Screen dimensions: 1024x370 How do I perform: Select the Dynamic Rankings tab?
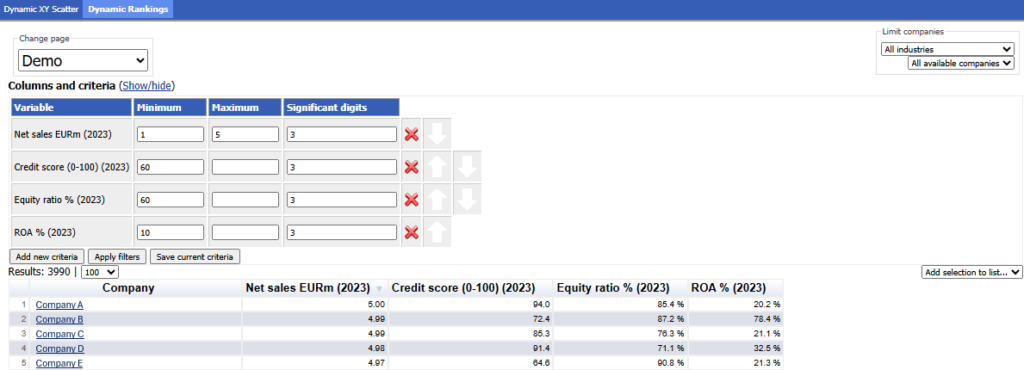pos(128,10)
